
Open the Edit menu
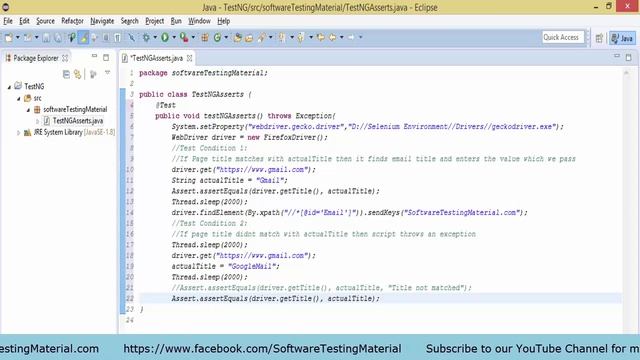click(24, 21)
